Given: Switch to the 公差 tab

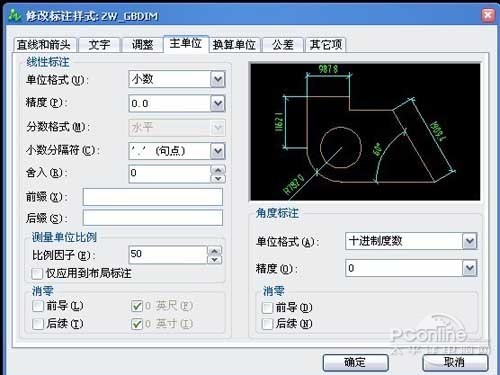Looking at the screenshot, I should (x=283, y=45).
